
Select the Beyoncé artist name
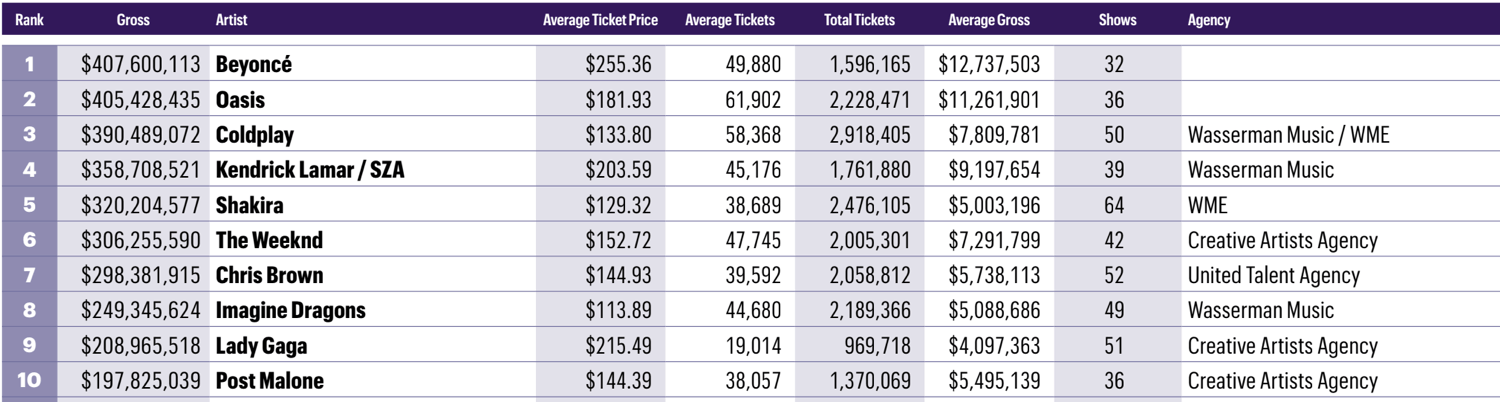click(x=254, y=65)
